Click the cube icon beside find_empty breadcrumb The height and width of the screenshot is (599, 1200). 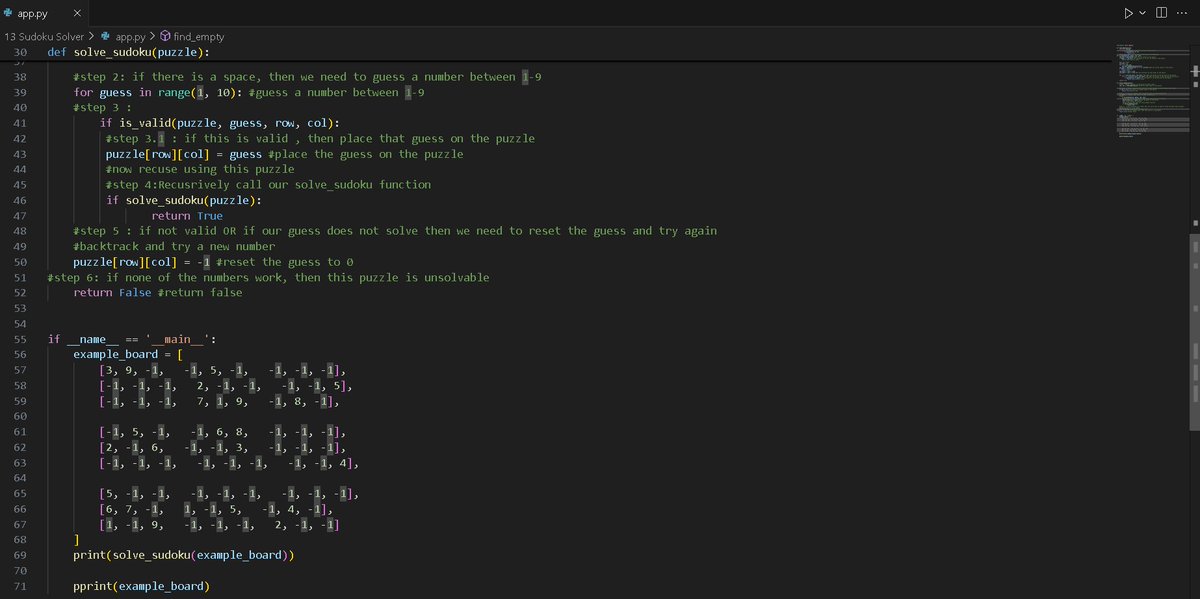pos(166,36)
